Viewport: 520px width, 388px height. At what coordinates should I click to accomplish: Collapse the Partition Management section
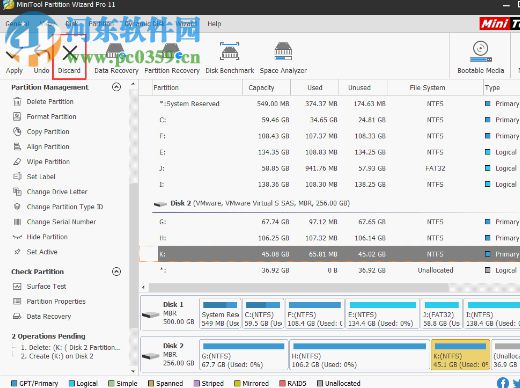pyautogui.click(x=116, y=87)
